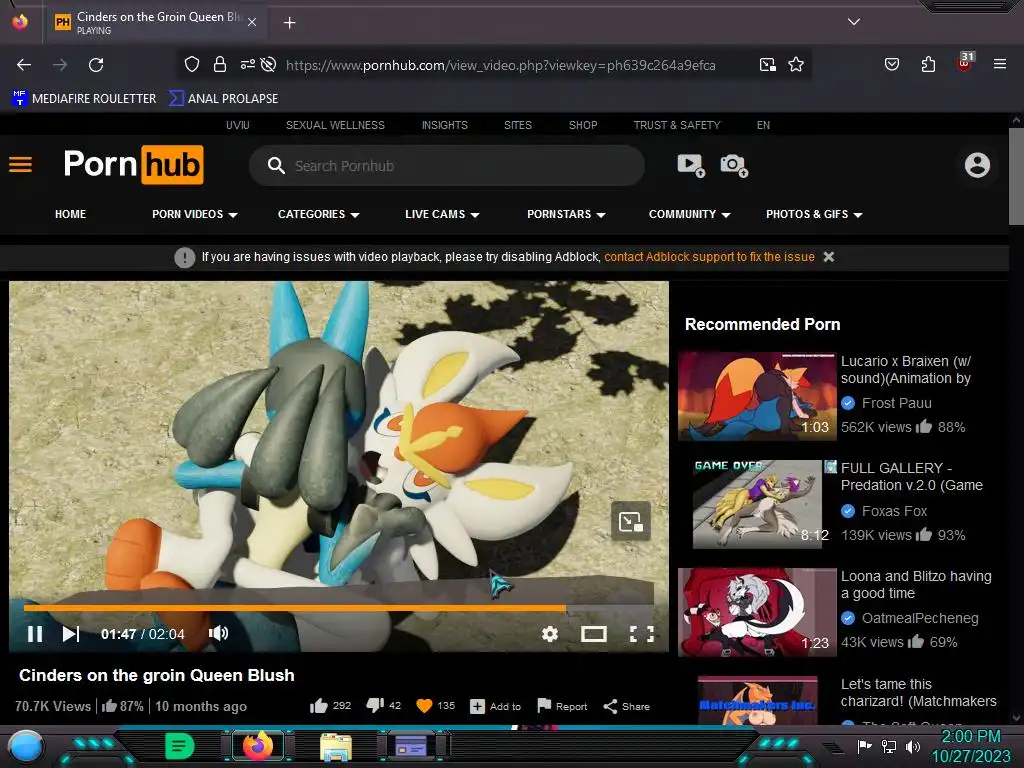
Task: View site security via padlock icon
Action: 220,65
